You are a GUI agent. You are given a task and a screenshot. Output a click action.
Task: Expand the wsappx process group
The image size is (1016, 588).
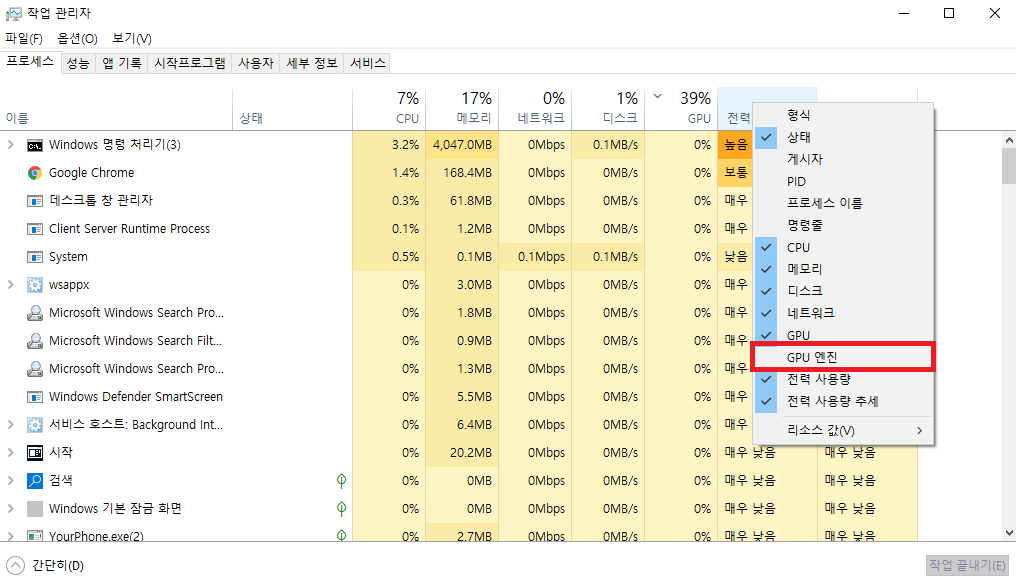tap(10, 285)
